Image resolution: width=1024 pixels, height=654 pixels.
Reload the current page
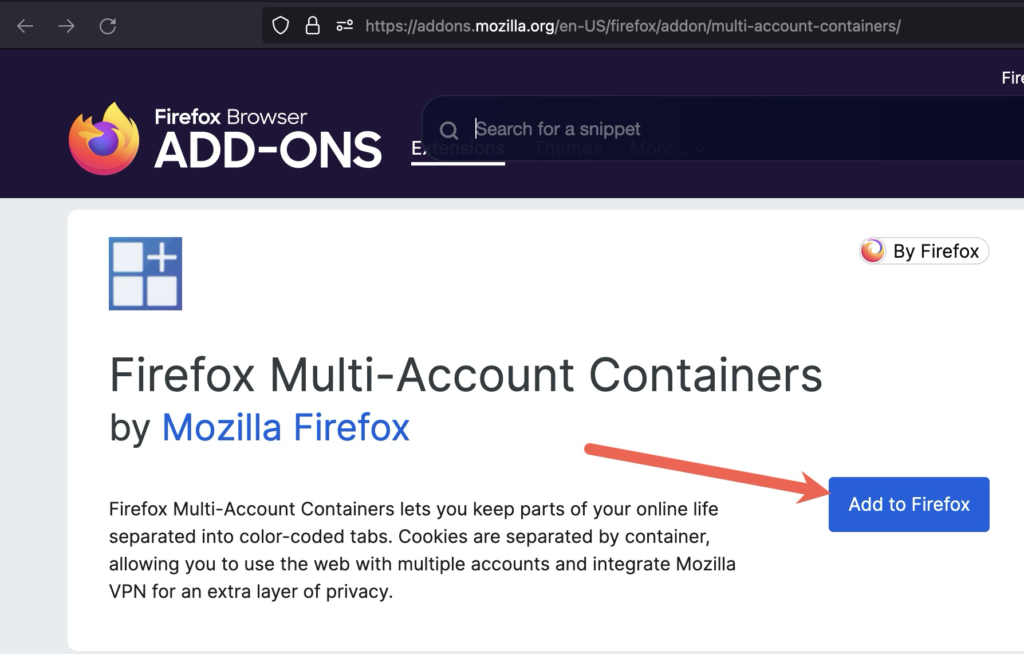[108, 26]
